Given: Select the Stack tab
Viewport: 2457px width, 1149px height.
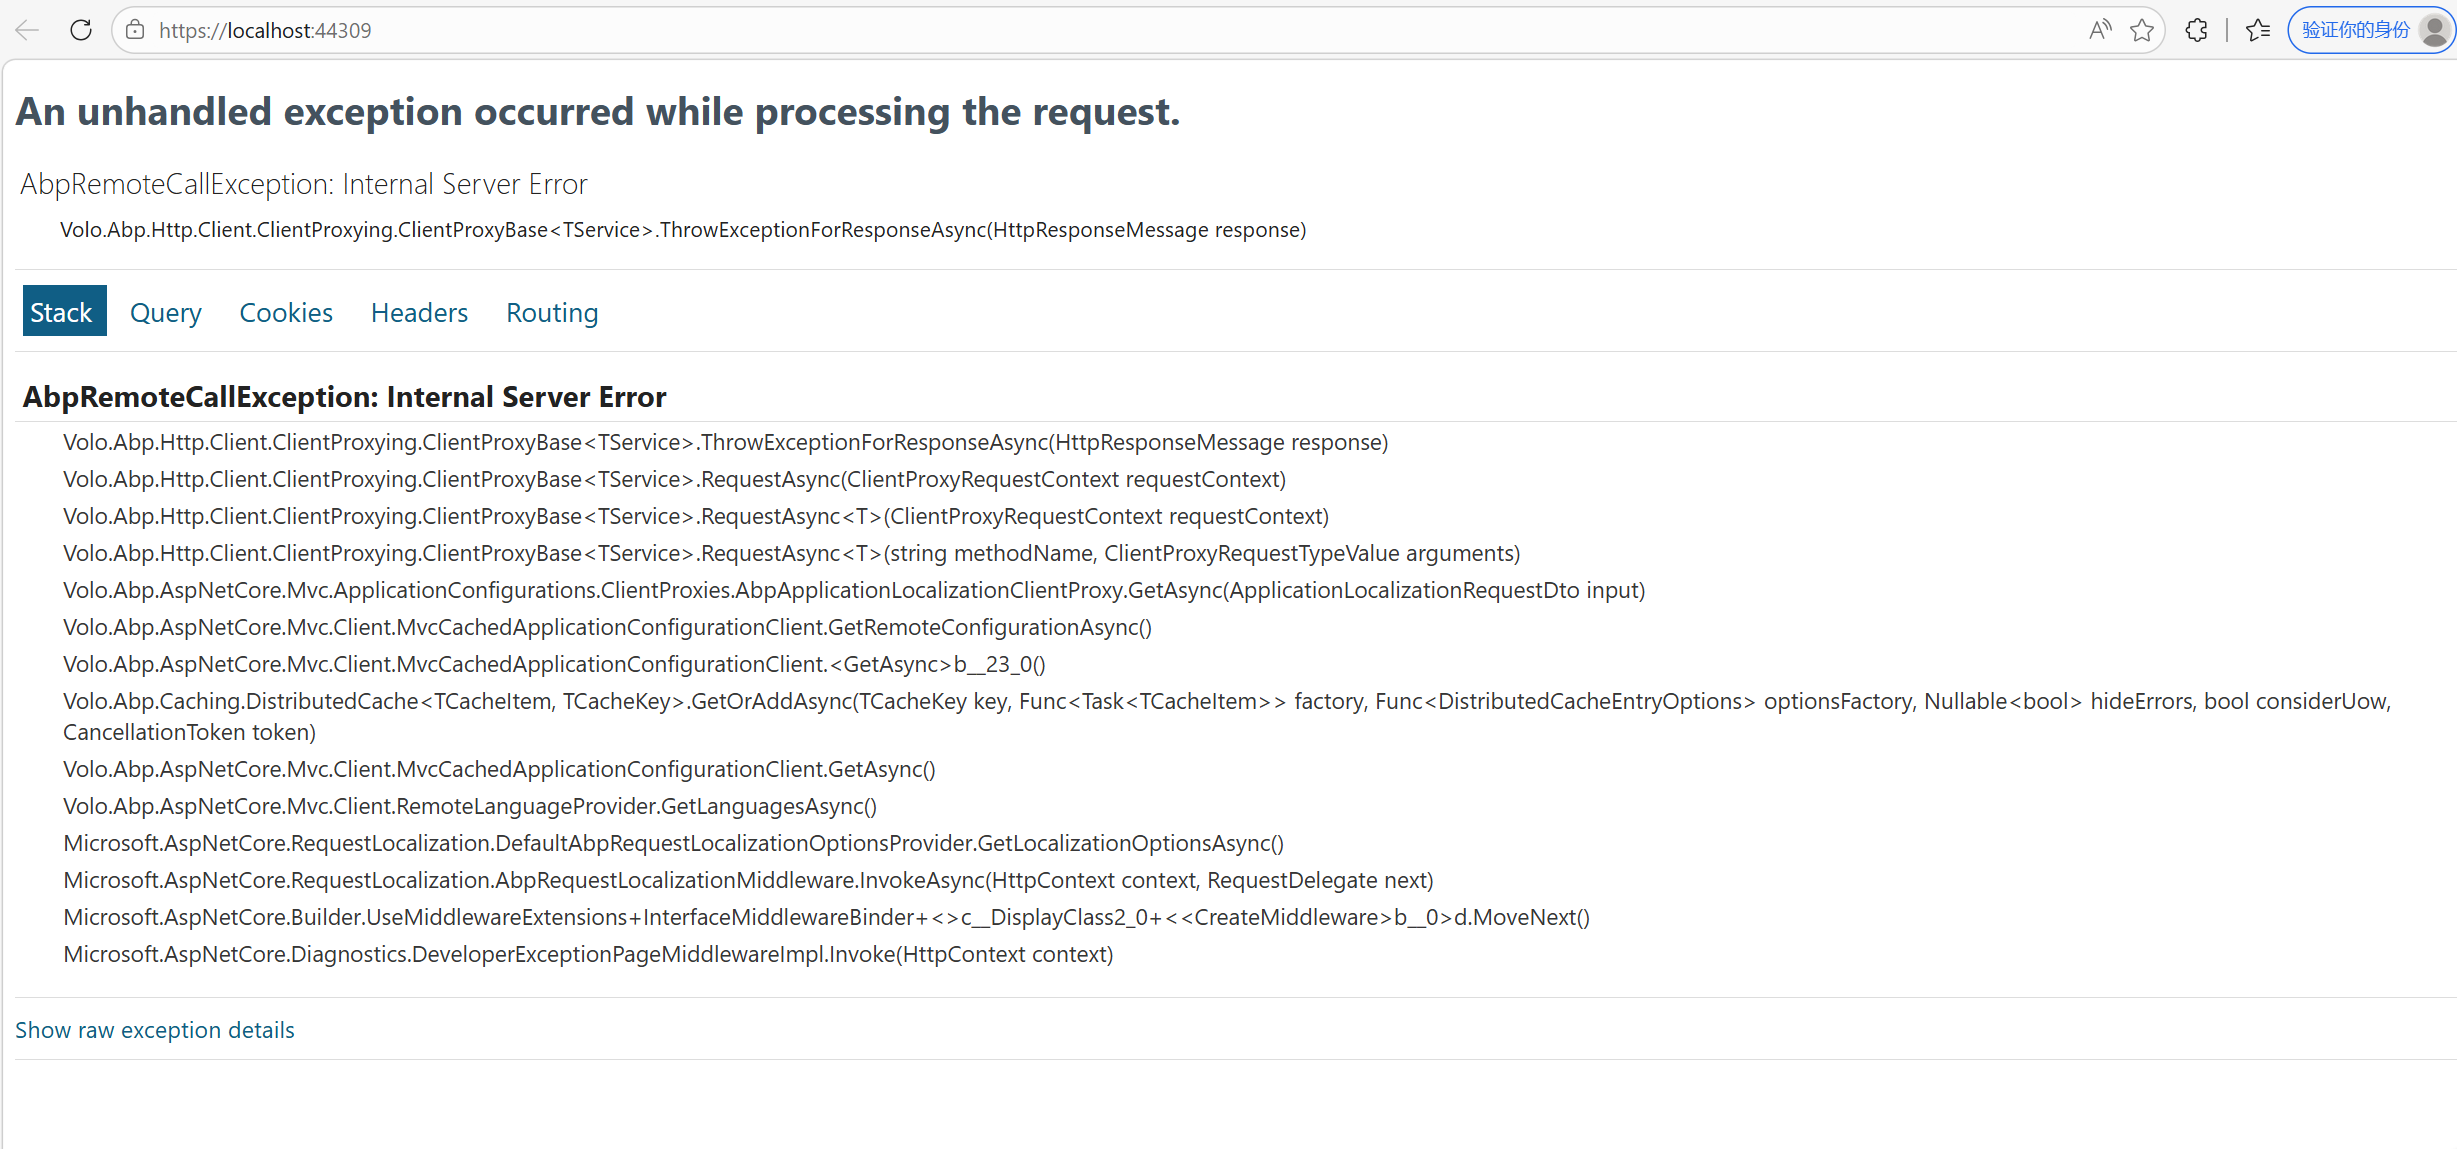Looking at the screenshot, I should pyautogui.click(x=62, y=312).
